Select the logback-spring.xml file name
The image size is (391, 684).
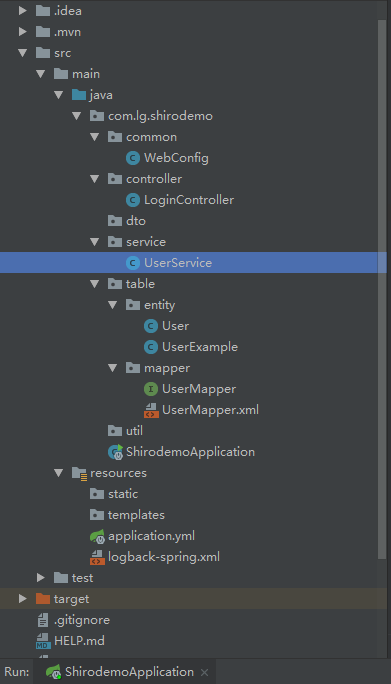coord(164,557)
